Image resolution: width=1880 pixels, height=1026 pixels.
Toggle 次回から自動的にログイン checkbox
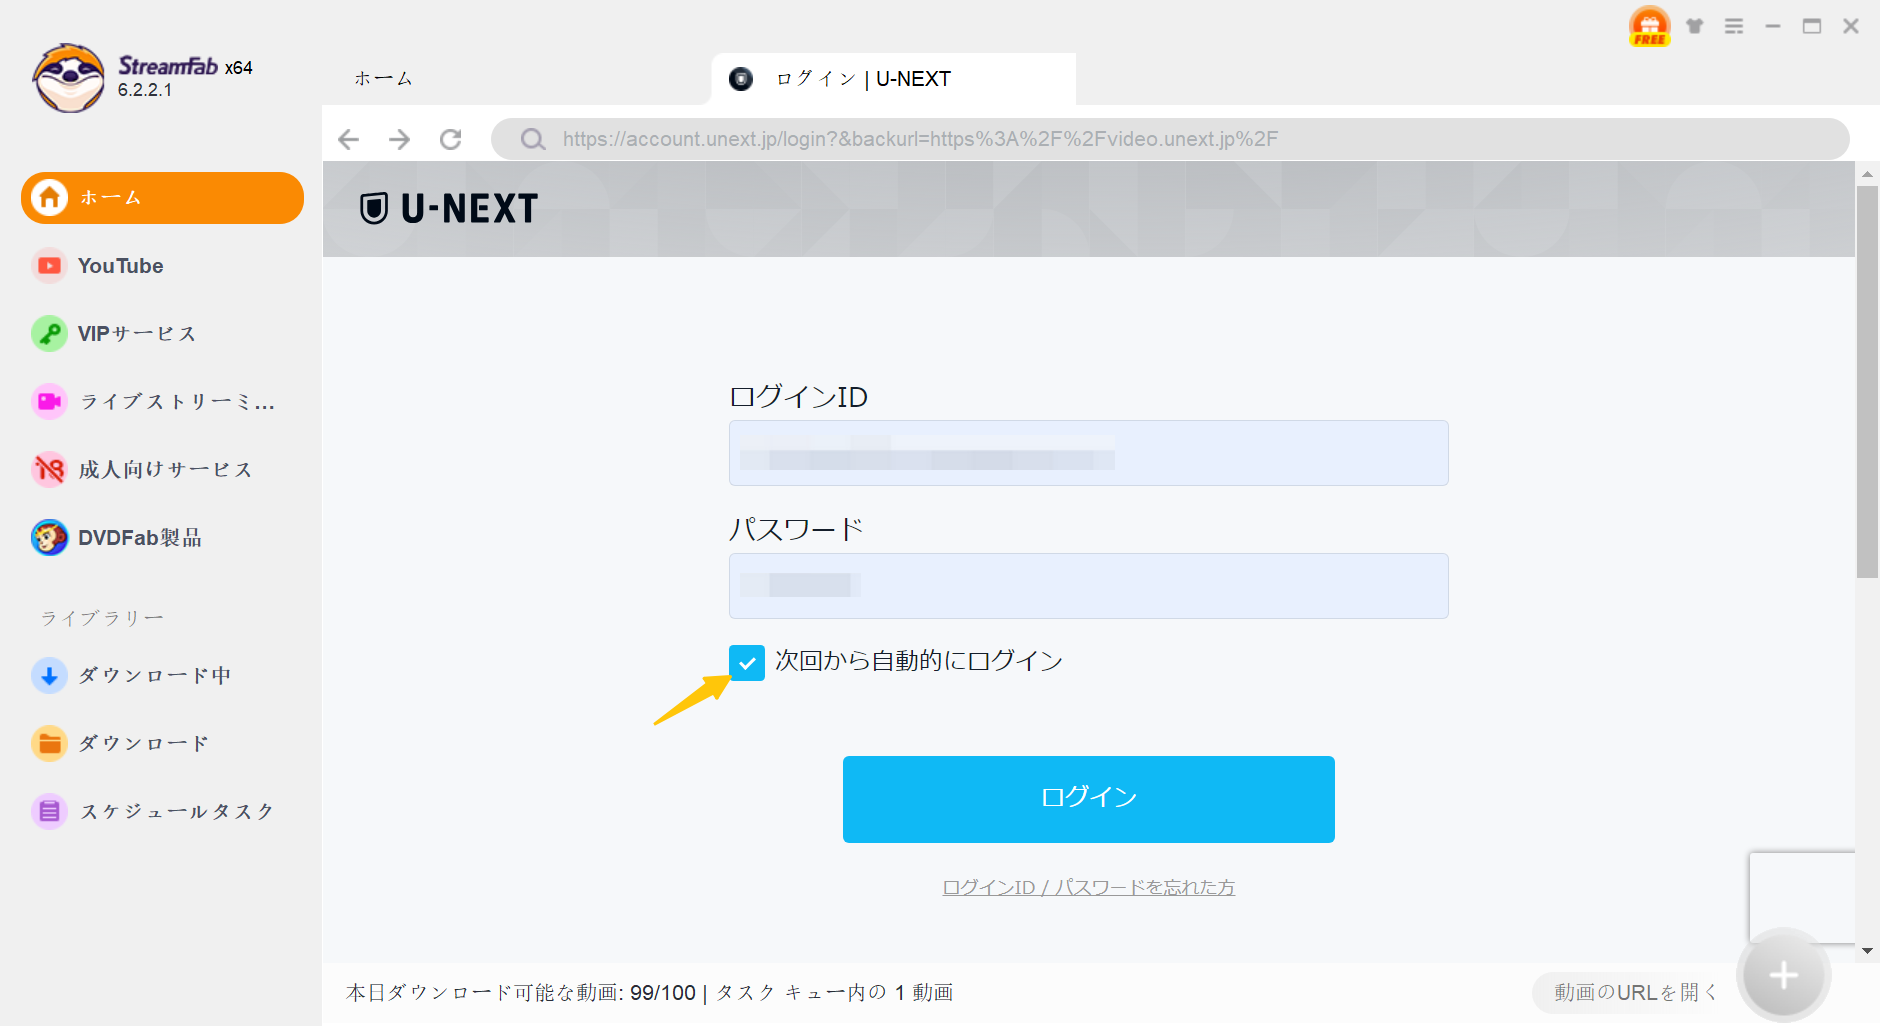point(747,662)
